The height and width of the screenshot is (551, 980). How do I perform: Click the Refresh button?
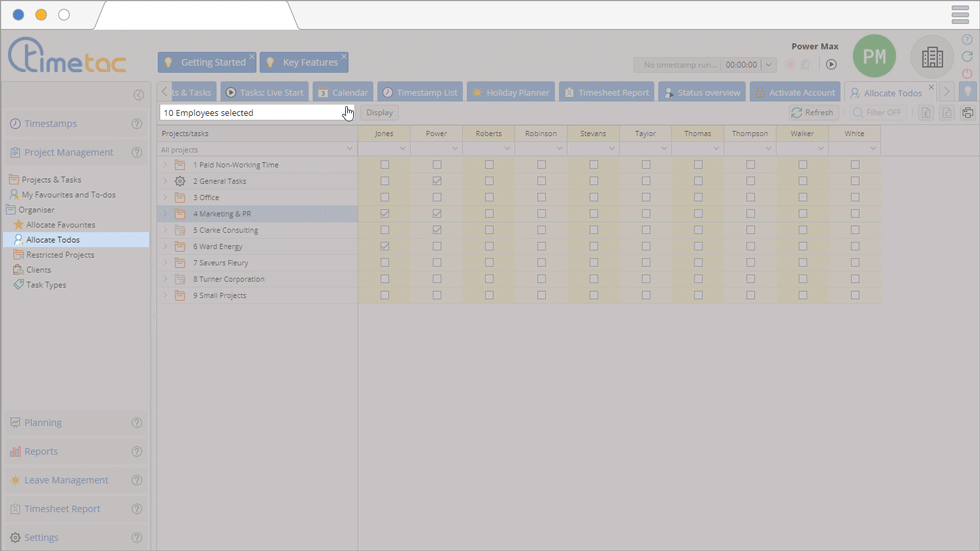click(x=811, y=113)
